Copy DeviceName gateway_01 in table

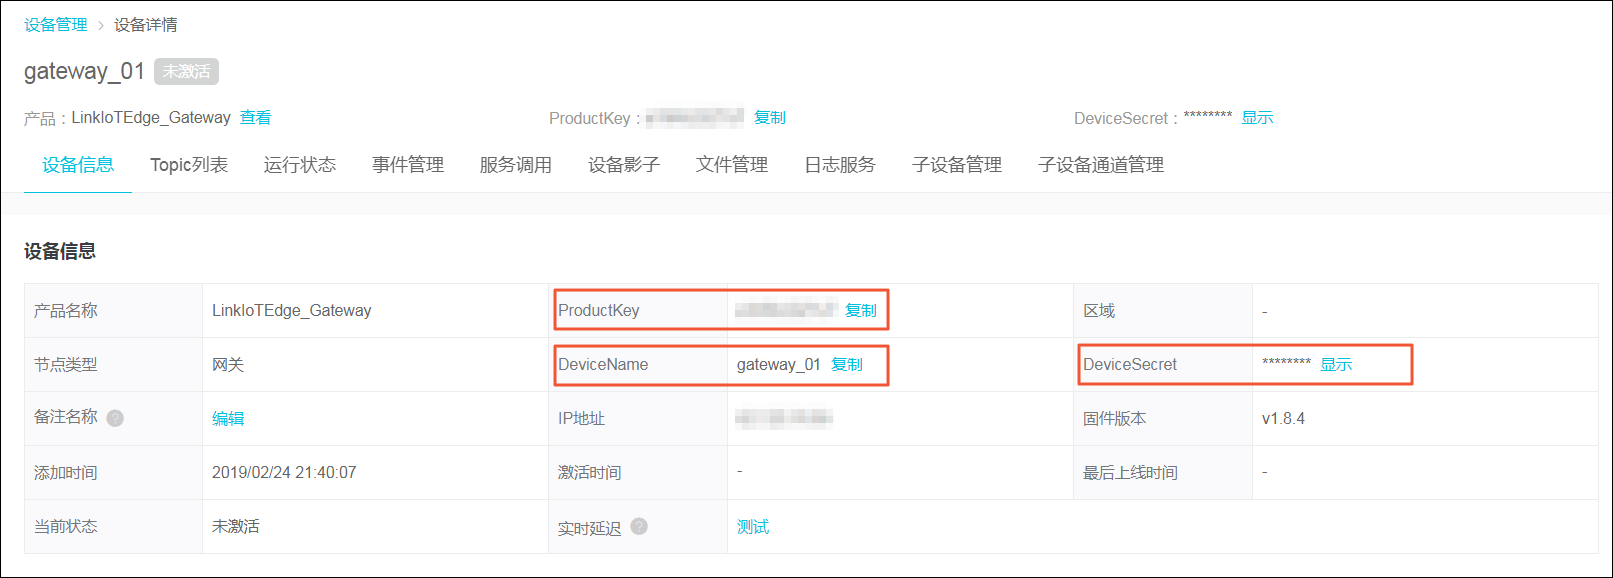pyautogui.click(x=847, y=364)
